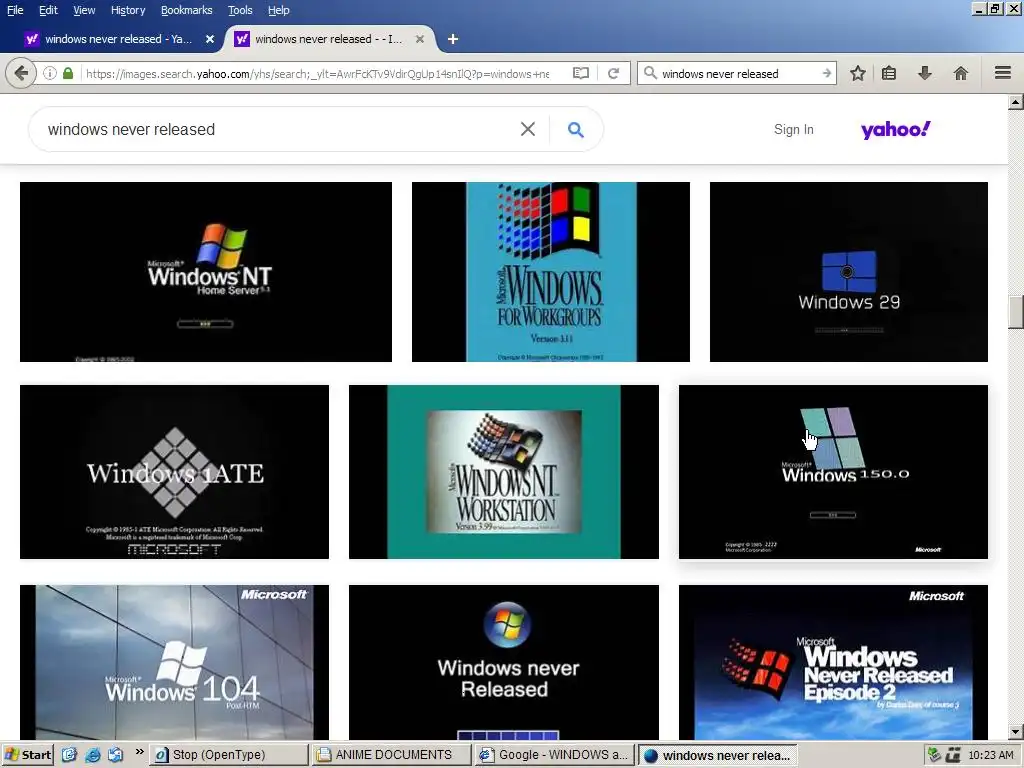Open the Windows NT Home Server thumbnail
Viewport: 1024px width, 768px height.
(206, 272)
